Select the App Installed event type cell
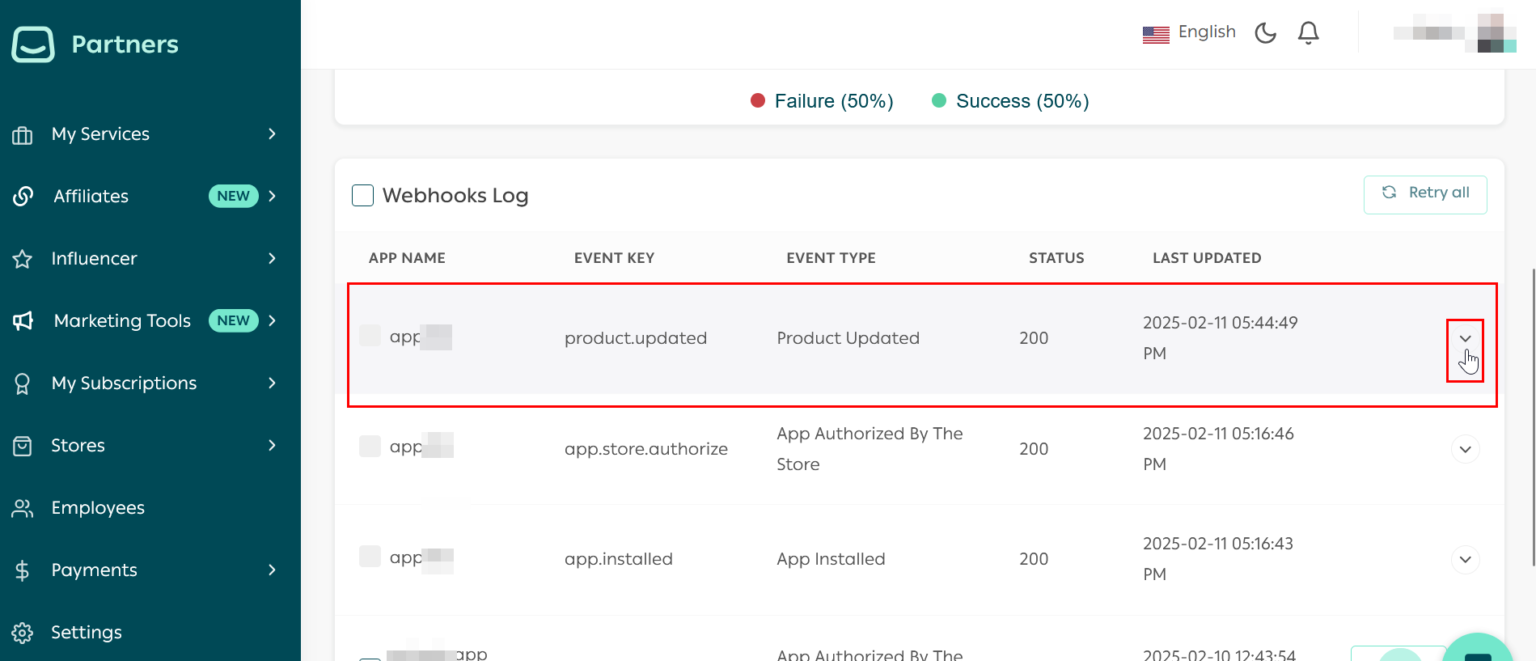The width and height of the screenshot is (1536, 661). (831, 559)
